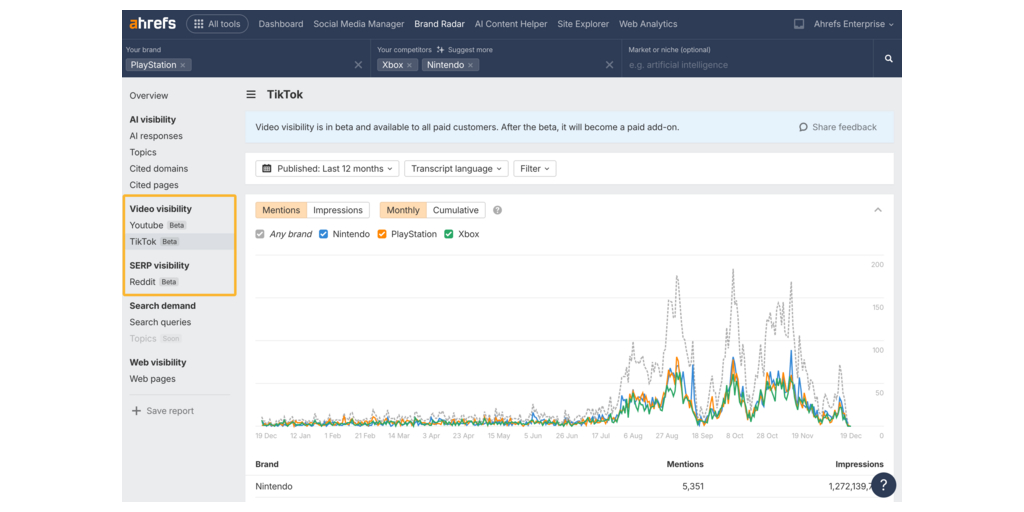The height and width of the screenshot is (512, 1024).
Task: Toggle the Xbox legend checkbox
Action: [x=449, y=234]
